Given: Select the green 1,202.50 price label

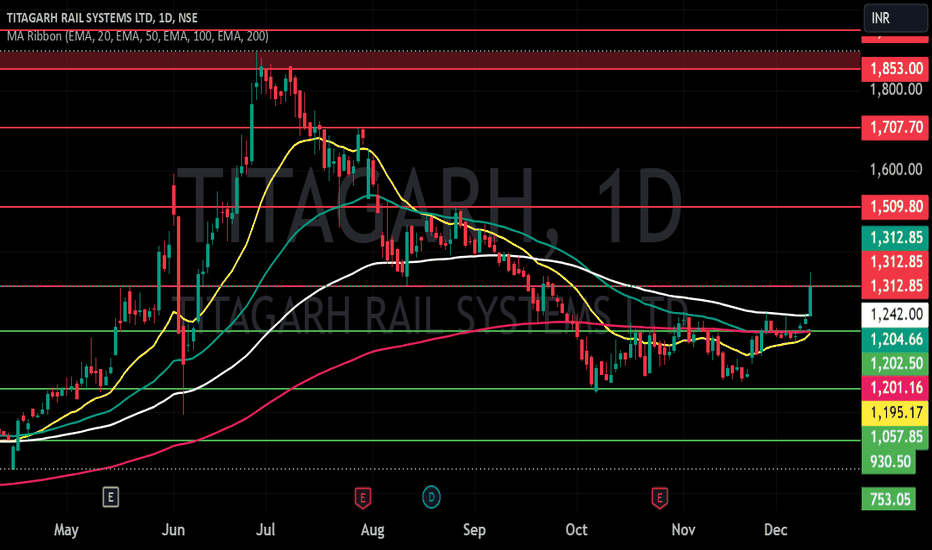Looking at the screenshot, I should tap(895, 363).
